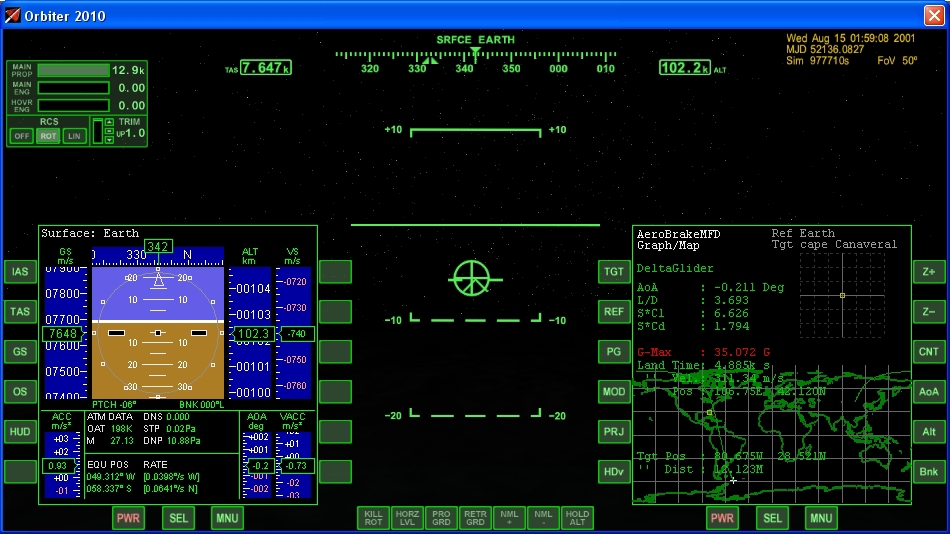Image resolution: width=950 pixels, height=534 pixels.
Task: Engage KILL ROT autopilot button
Action: [x=373, y=517]
